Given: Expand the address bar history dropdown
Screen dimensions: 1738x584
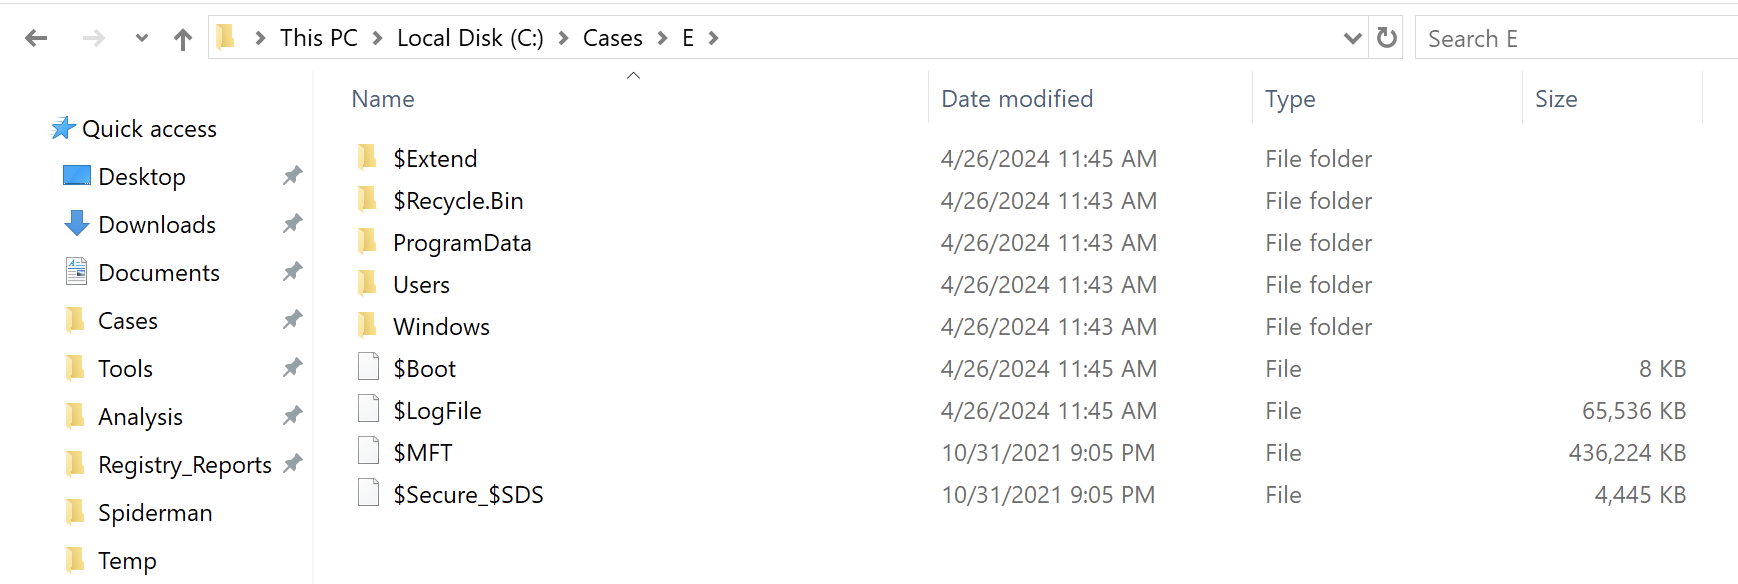Looking at the screenshot, I should (x=1352, y=38).
